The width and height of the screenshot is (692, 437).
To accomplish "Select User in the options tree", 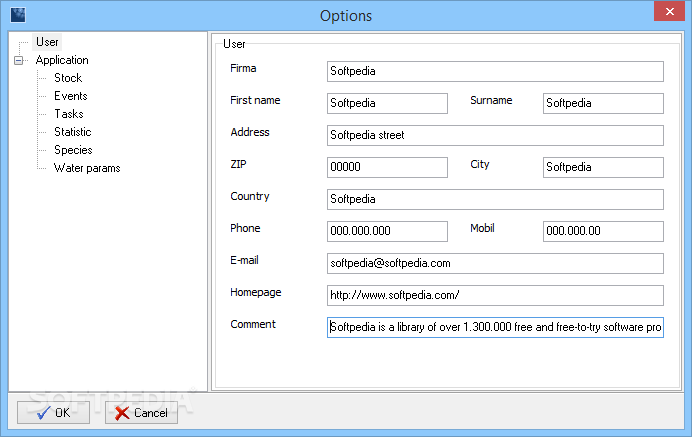I will pyautogui.click(x=47, y=42).
